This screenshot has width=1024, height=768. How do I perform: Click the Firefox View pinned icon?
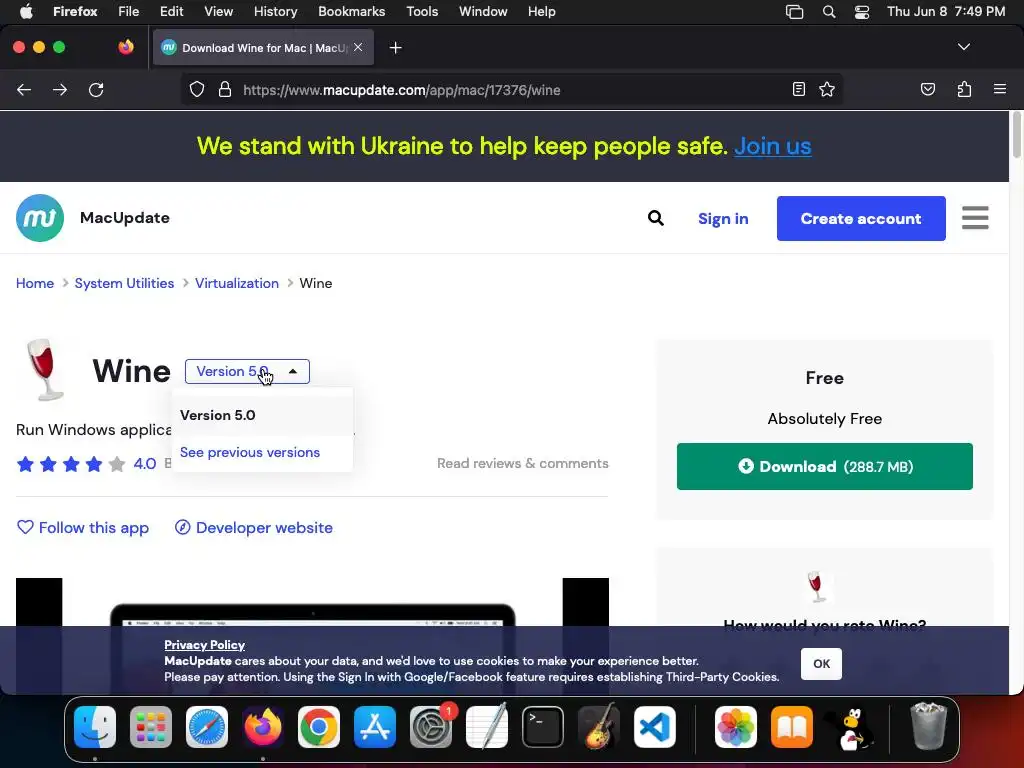(126, 47)
